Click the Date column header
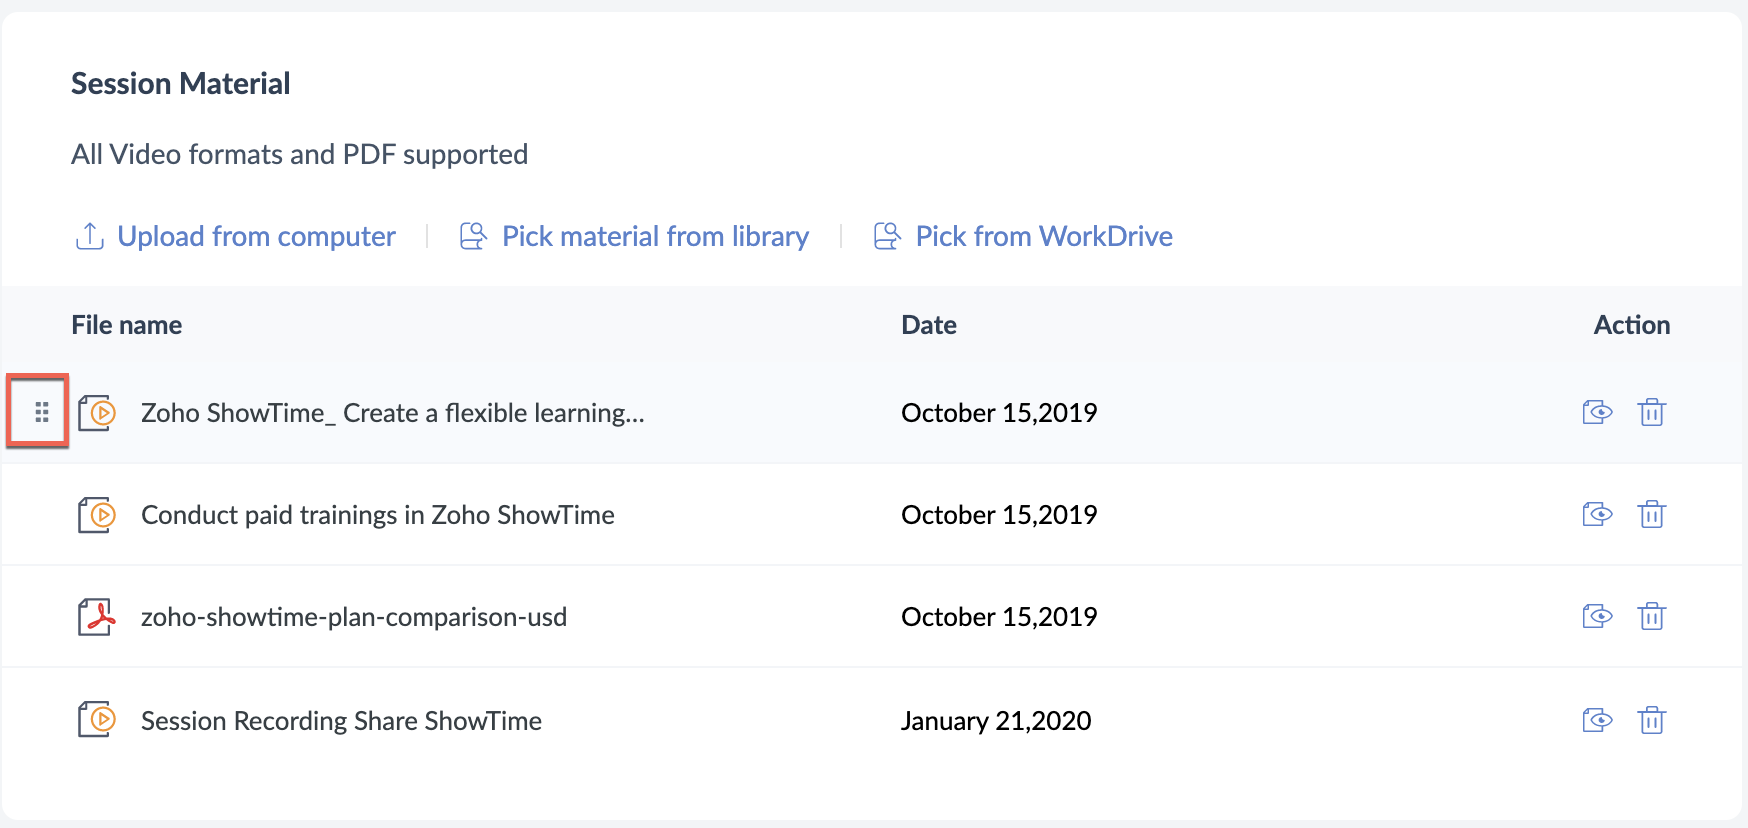The image size is (1748, 828). [x=928, y=325]
